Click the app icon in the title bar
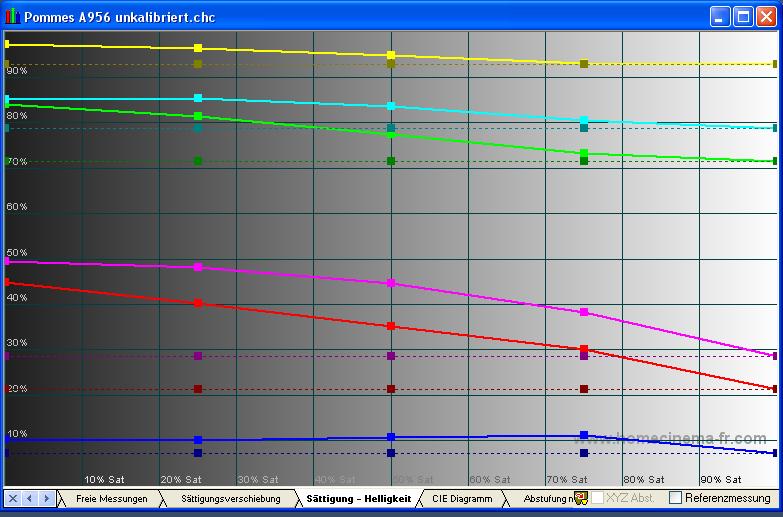 (13, 17)
